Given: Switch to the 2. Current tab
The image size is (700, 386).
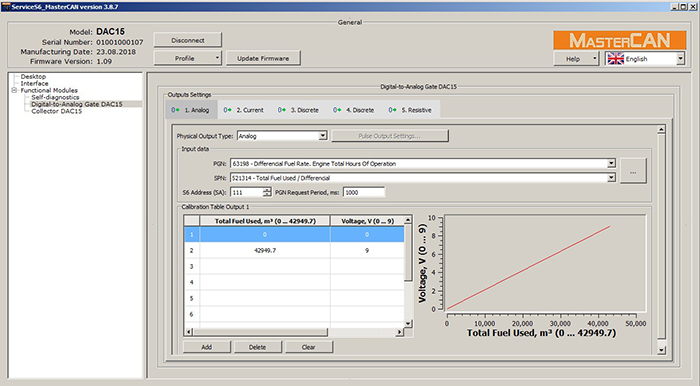Looking at the screenshot, I should click(x=244, y=110).
